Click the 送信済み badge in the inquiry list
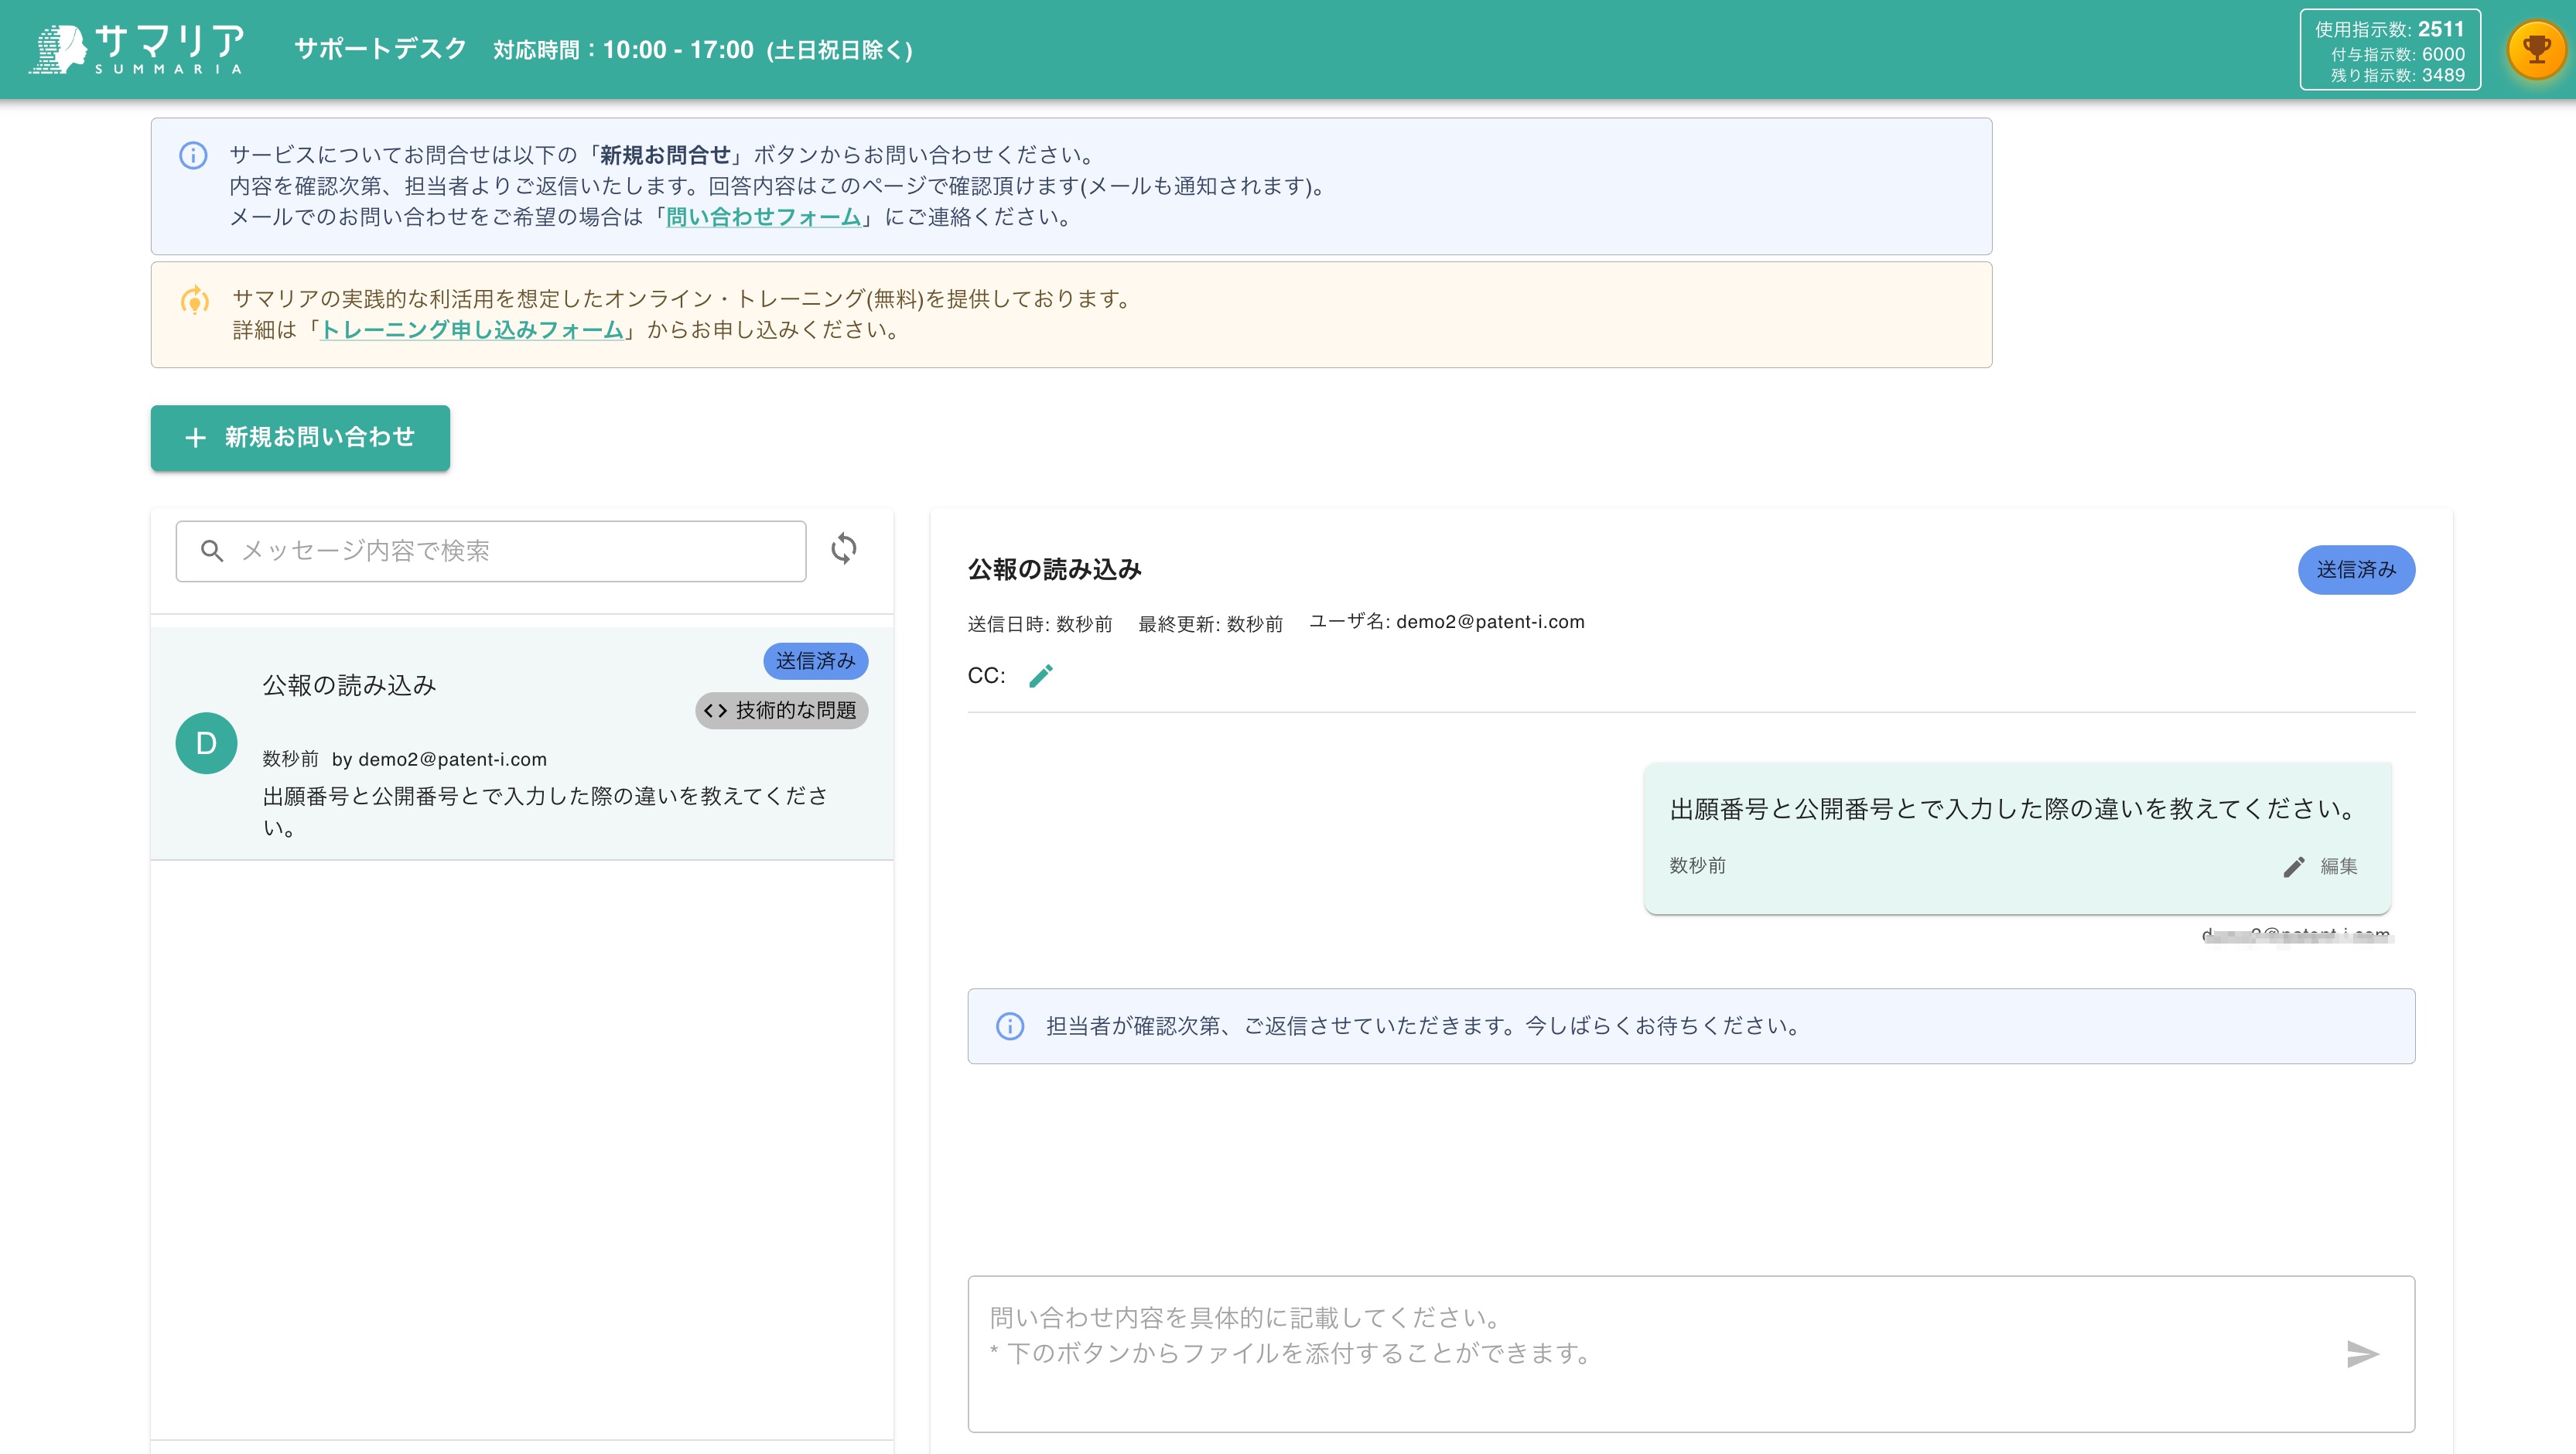Image resolution: width=2576 pixels, height=1454 pixels. [x=816, y=661]
